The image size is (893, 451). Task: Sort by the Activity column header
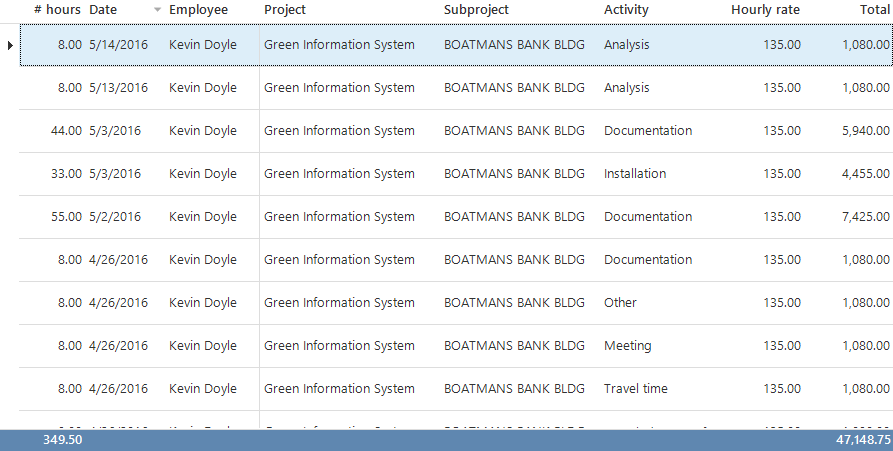coord(626,10)
